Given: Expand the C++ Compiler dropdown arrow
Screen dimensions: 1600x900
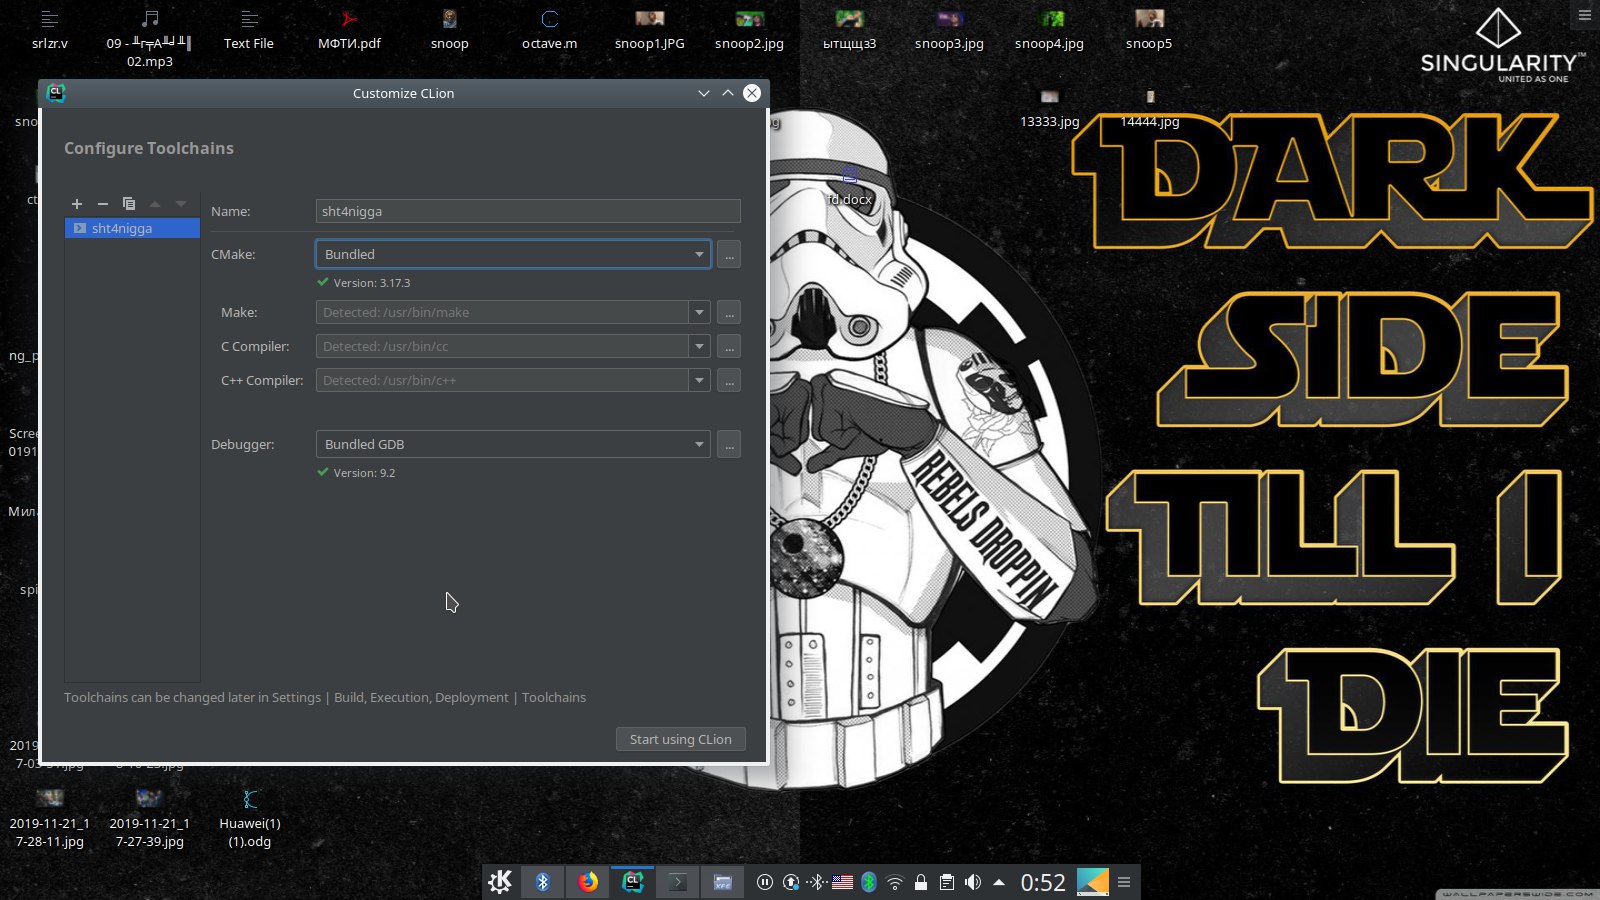Looking at the screenshot, I should click(x=699, y=380).
